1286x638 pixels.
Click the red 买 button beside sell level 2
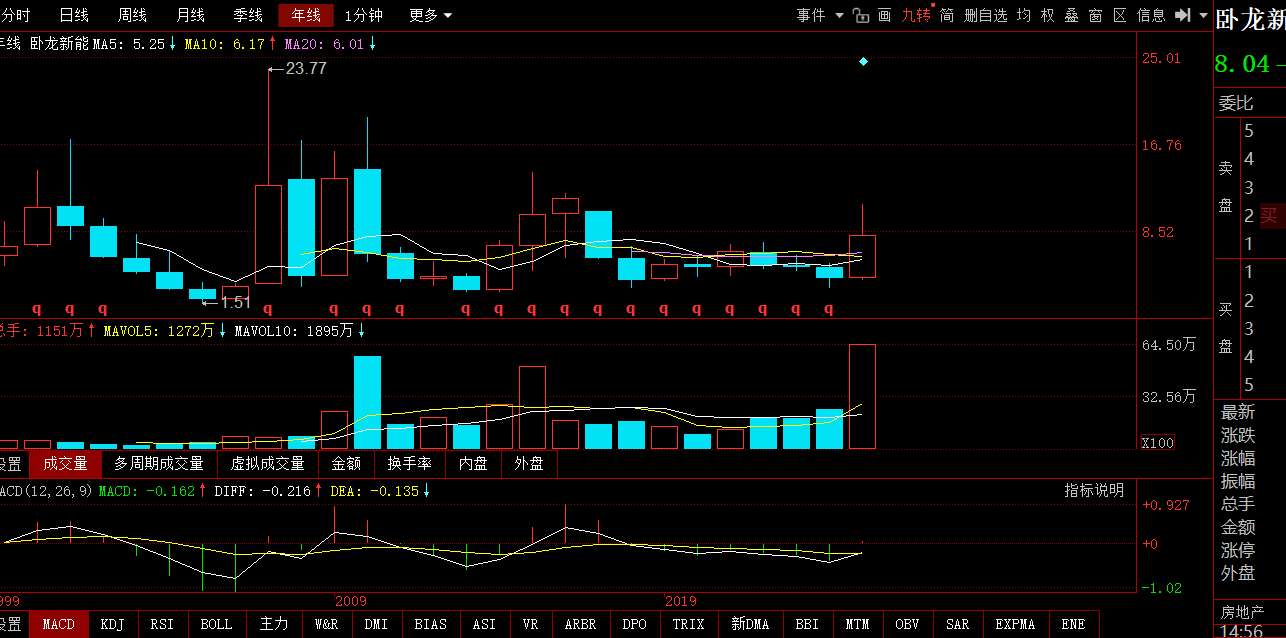coord(1268,215)
